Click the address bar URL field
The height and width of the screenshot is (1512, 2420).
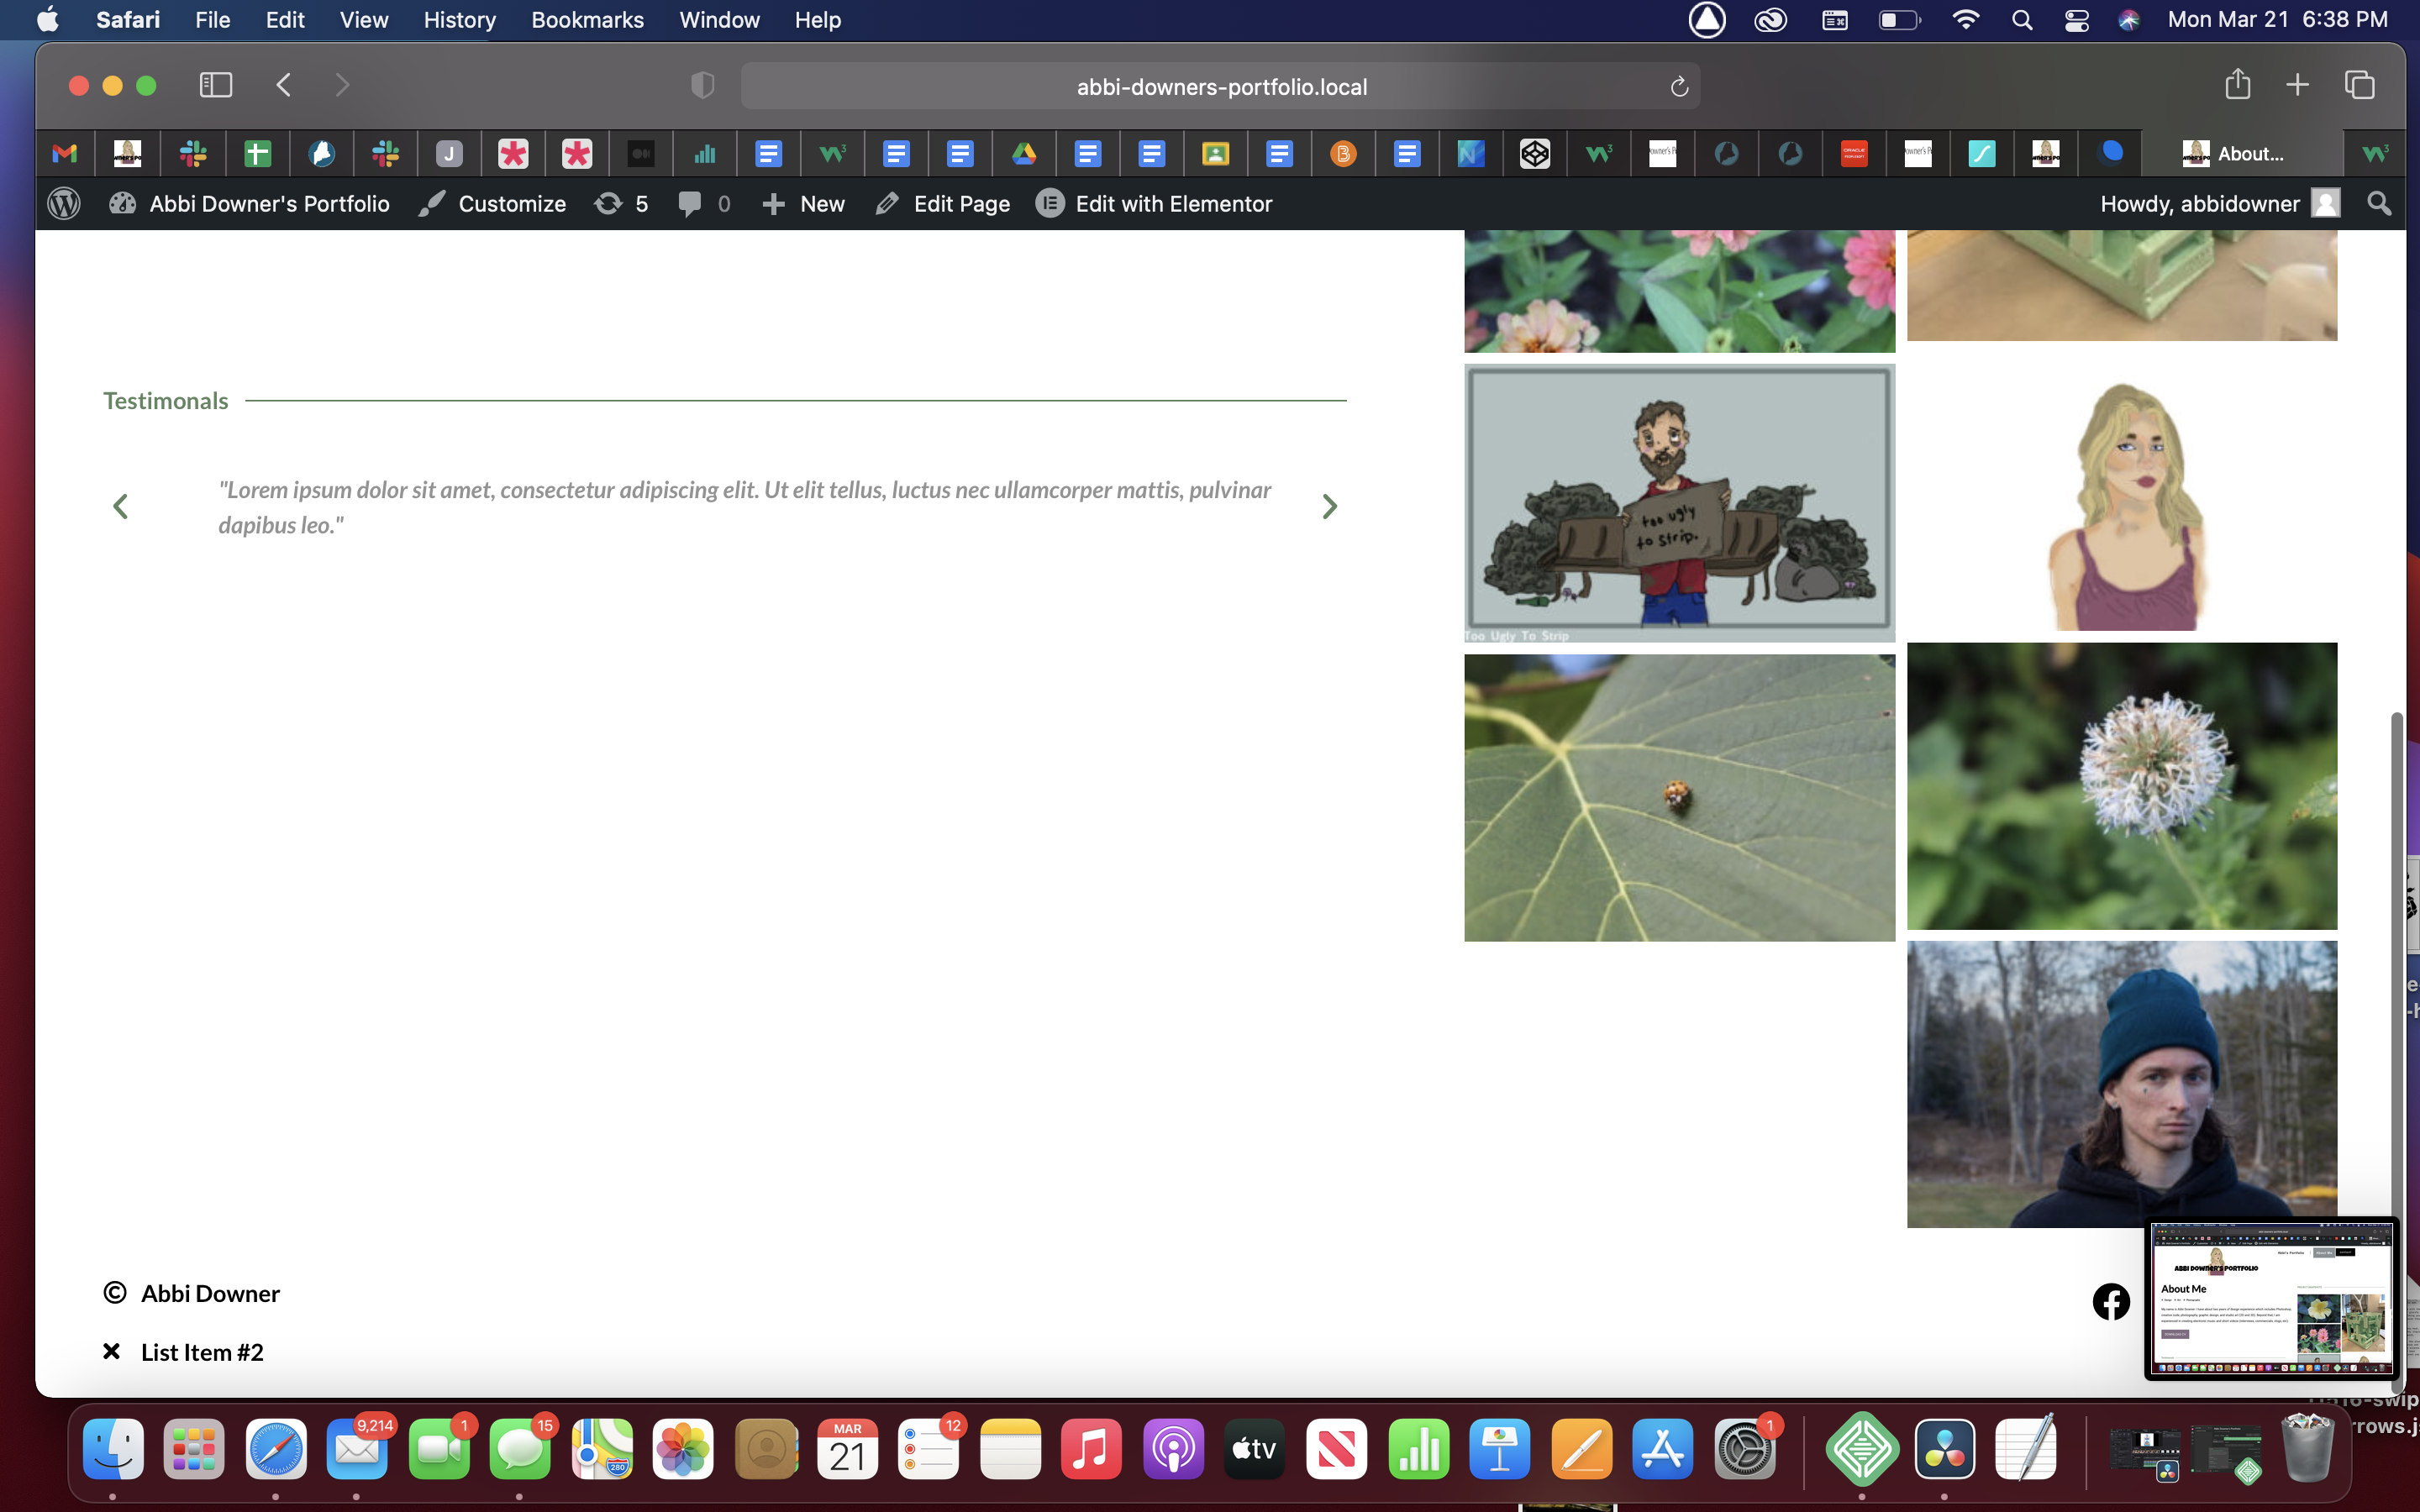point(1220,87)
